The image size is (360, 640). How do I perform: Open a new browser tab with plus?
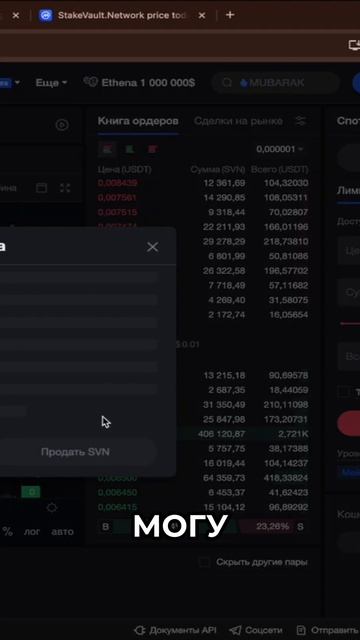pos(230,15)
